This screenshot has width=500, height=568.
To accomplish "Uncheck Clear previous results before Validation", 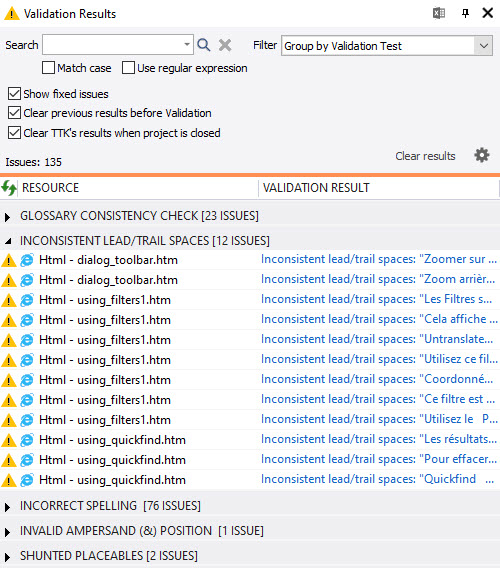I will tap(14, 113).
